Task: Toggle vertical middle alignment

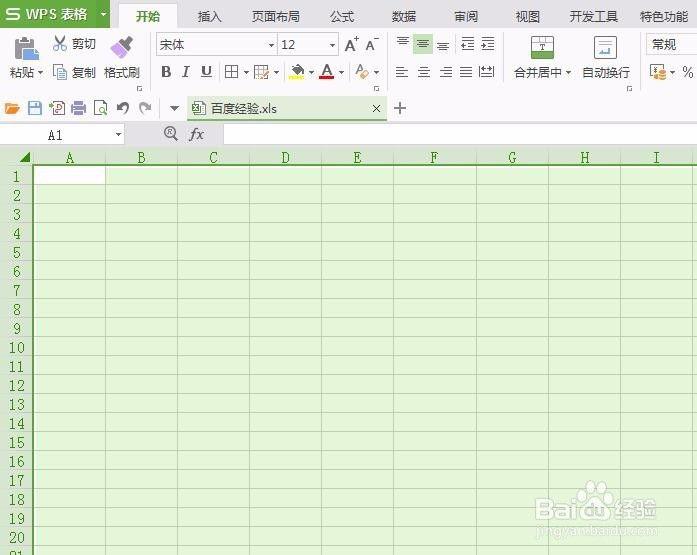Action: pyautogui.click(x=423, y=44)
